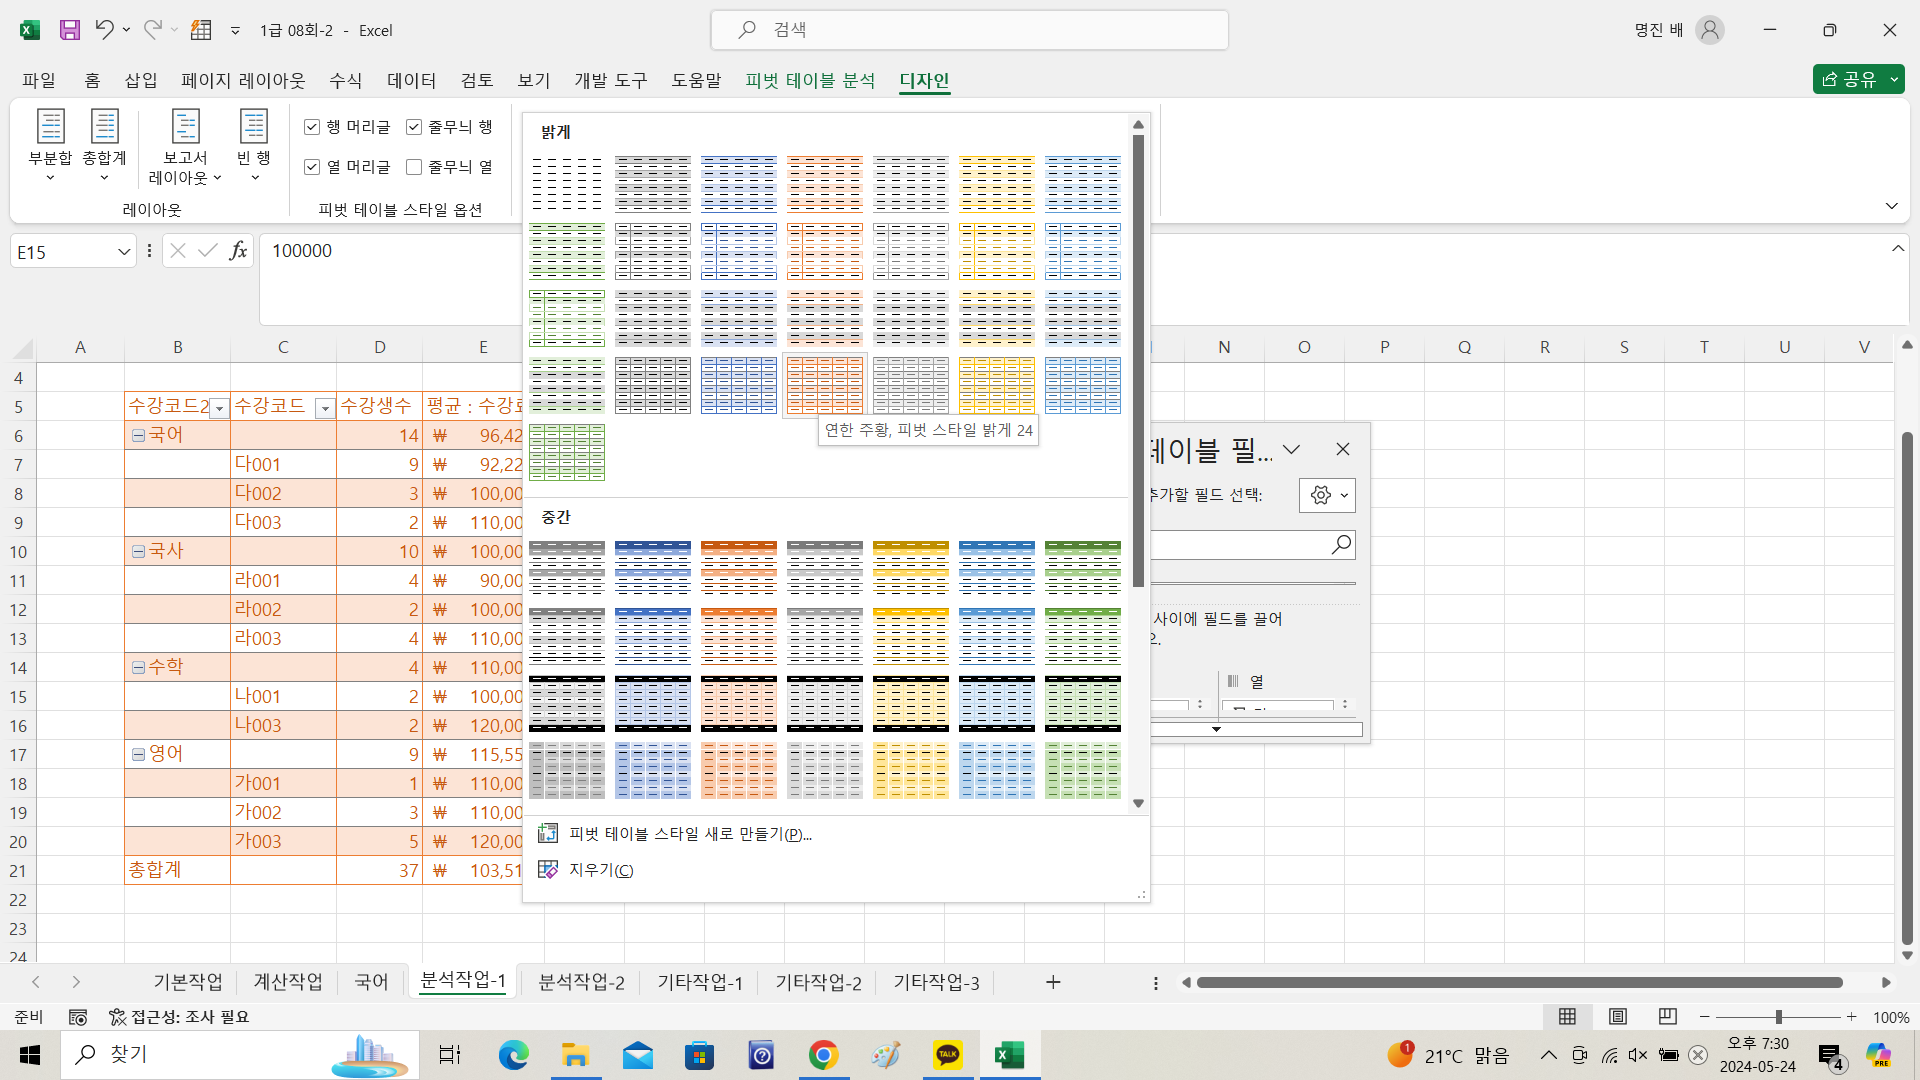1920x1080 pixels.
Task: Switch to Page Layout view icon in status bar
Action: click(x=1617, y=1016)
